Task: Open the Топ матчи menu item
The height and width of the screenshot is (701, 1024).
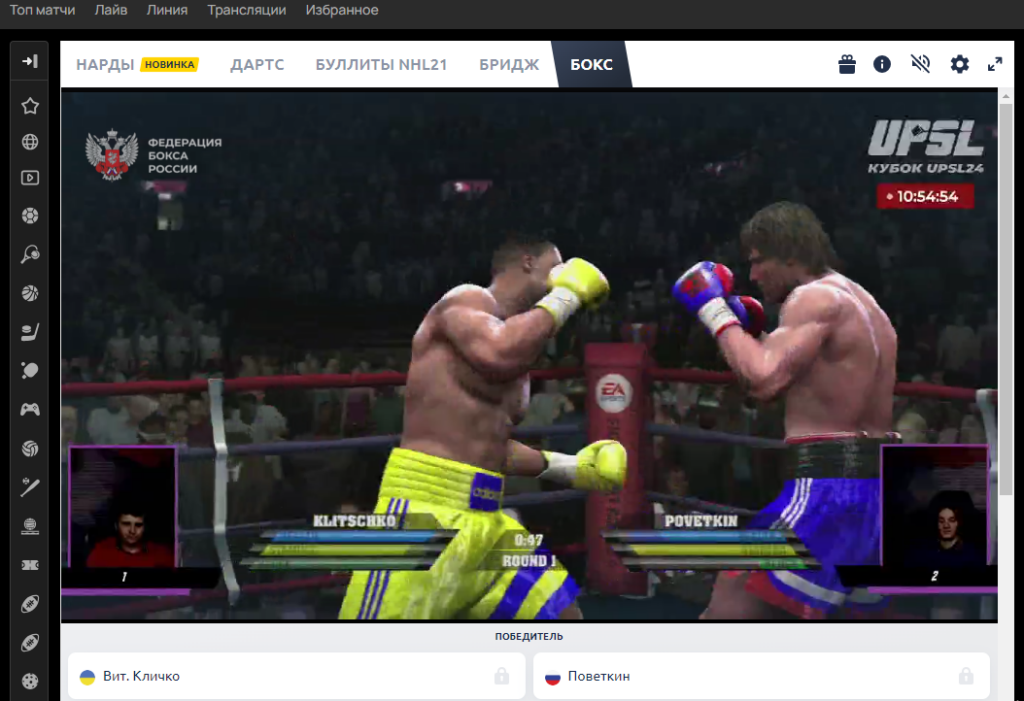Action: click(42, 10)
